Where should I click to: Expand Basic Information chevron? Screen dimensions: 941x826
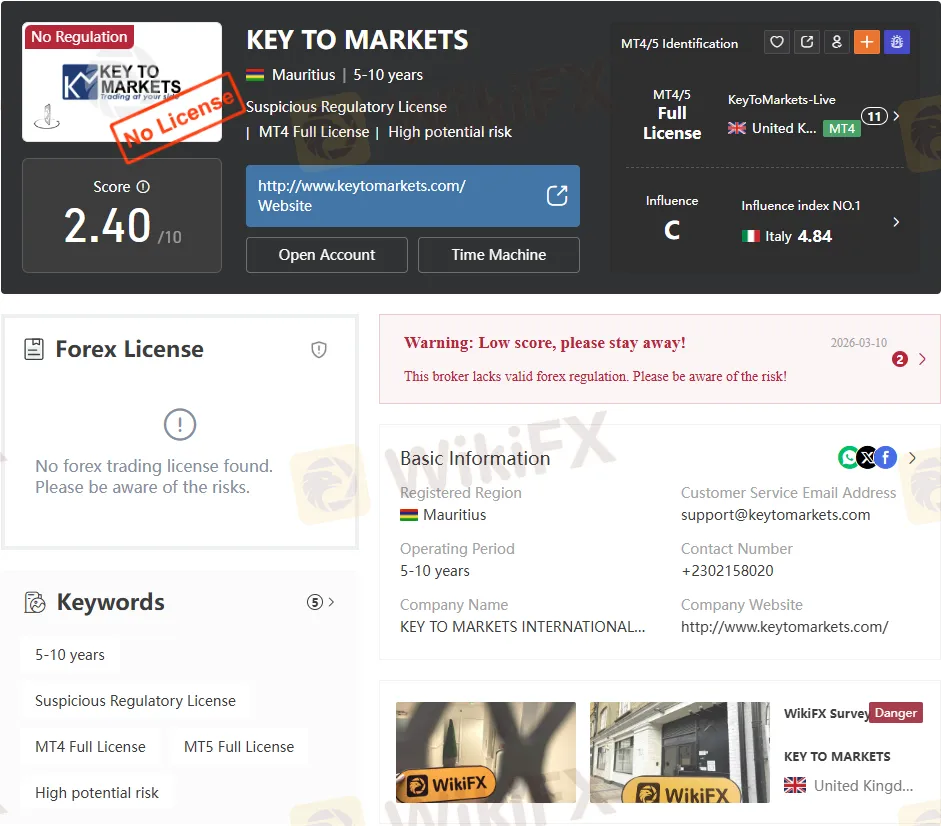912,458
